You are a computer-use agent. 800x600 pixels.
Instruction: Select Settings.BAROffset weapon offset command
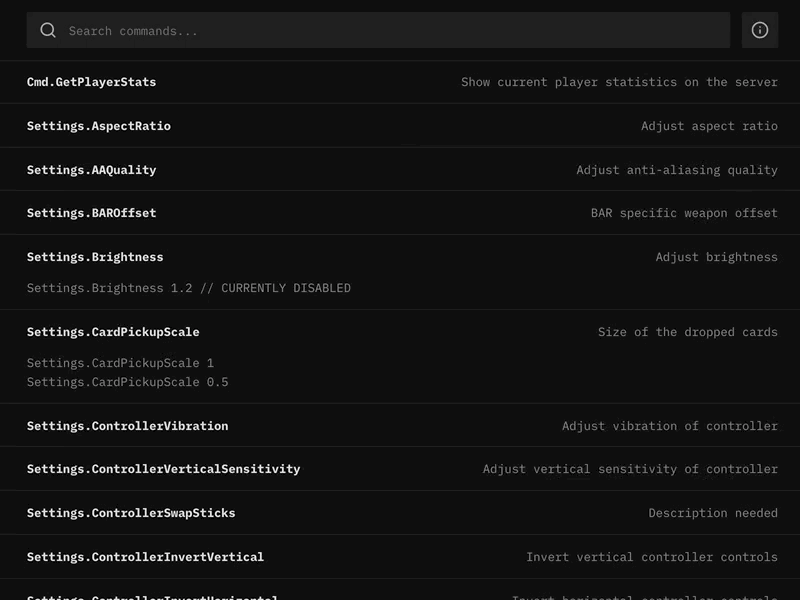90,213
